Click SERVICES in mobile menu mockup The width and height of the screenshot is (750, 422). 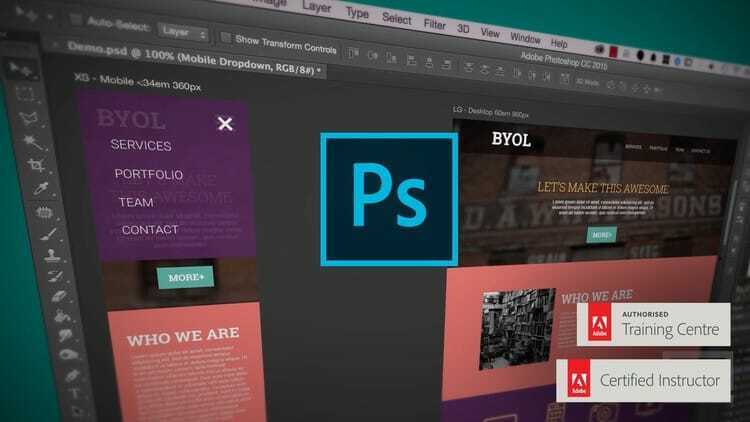click(x=141, y=145)
